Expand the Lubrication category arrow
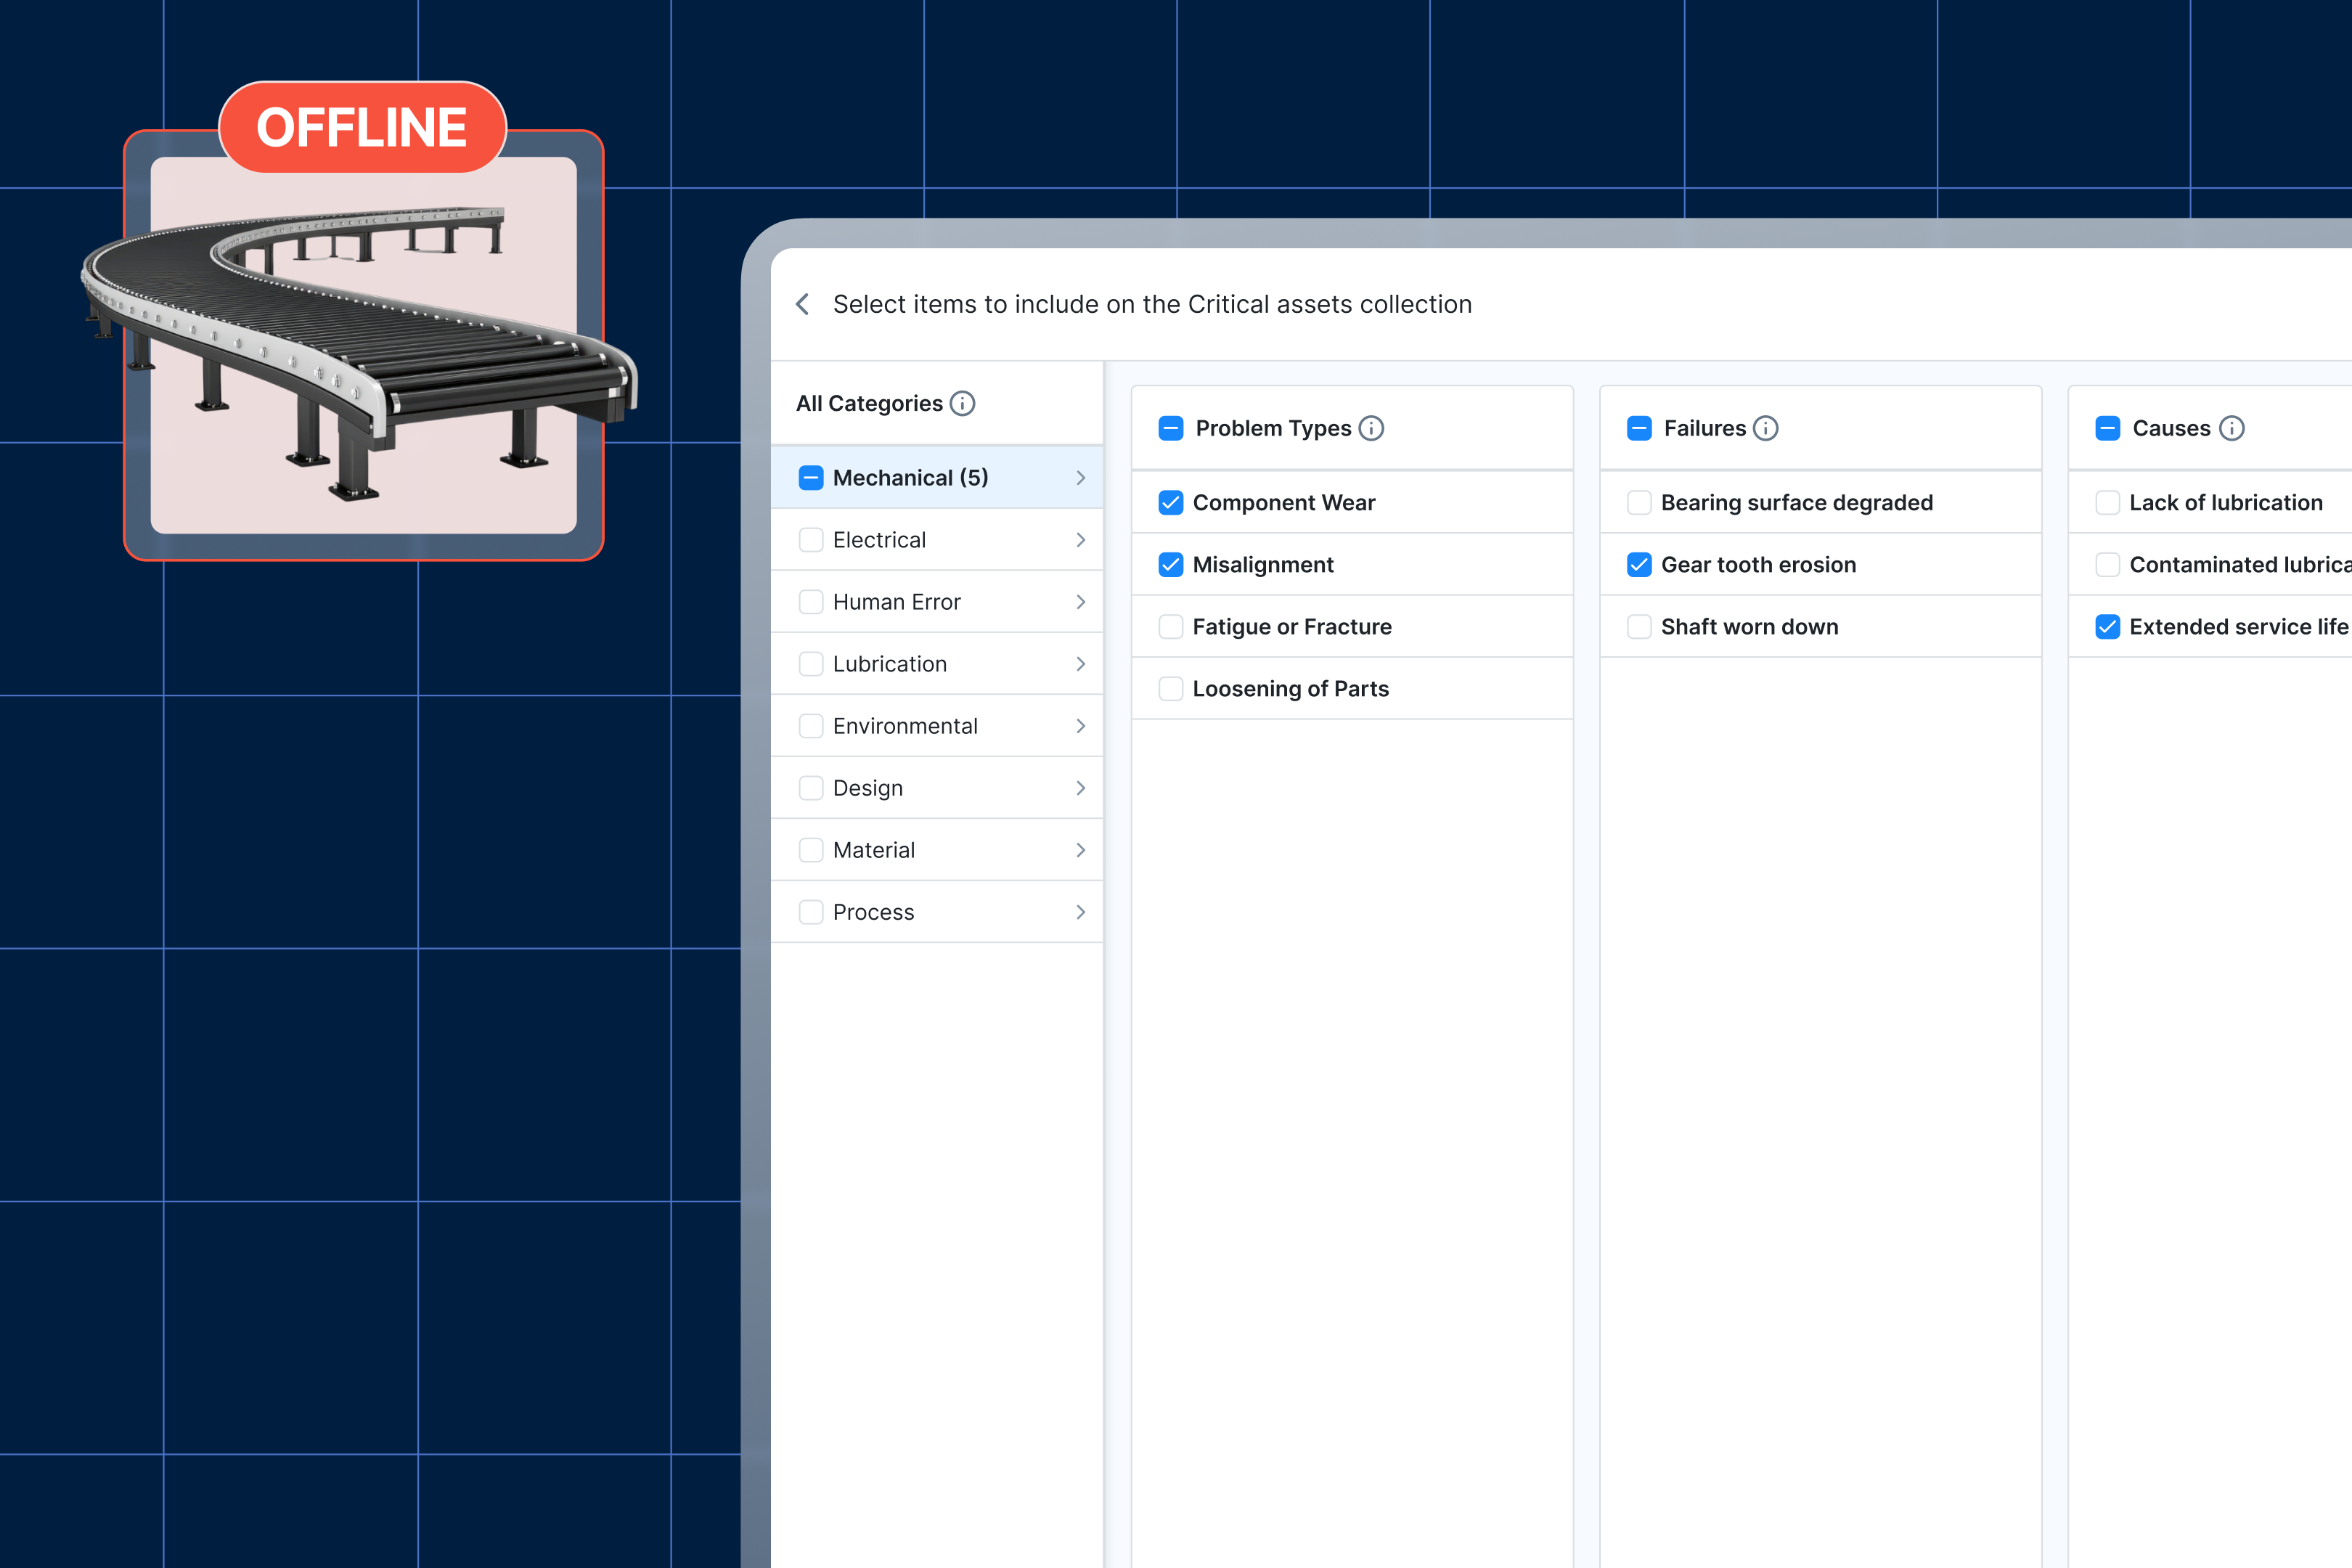This screenshot has width=2352, height=1568. [x=1080, y=664]
